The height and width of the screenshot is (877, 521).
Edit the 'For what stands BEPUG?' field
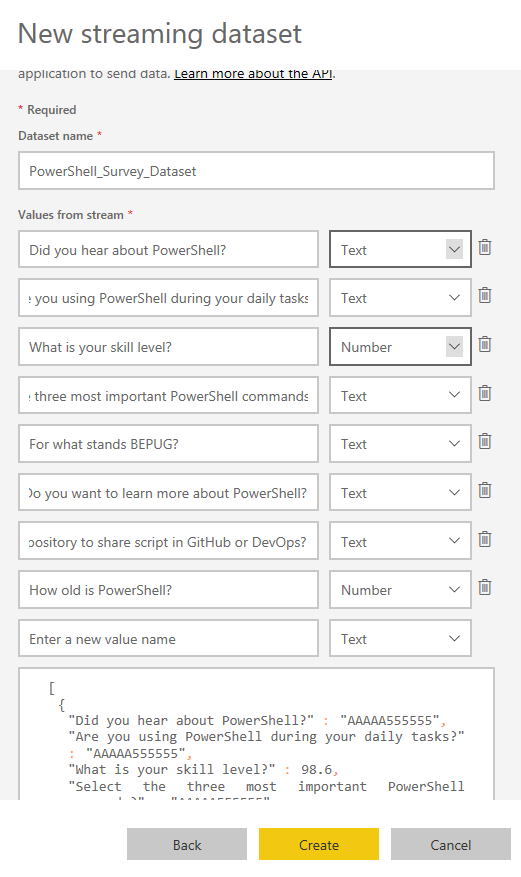point(168,444)
